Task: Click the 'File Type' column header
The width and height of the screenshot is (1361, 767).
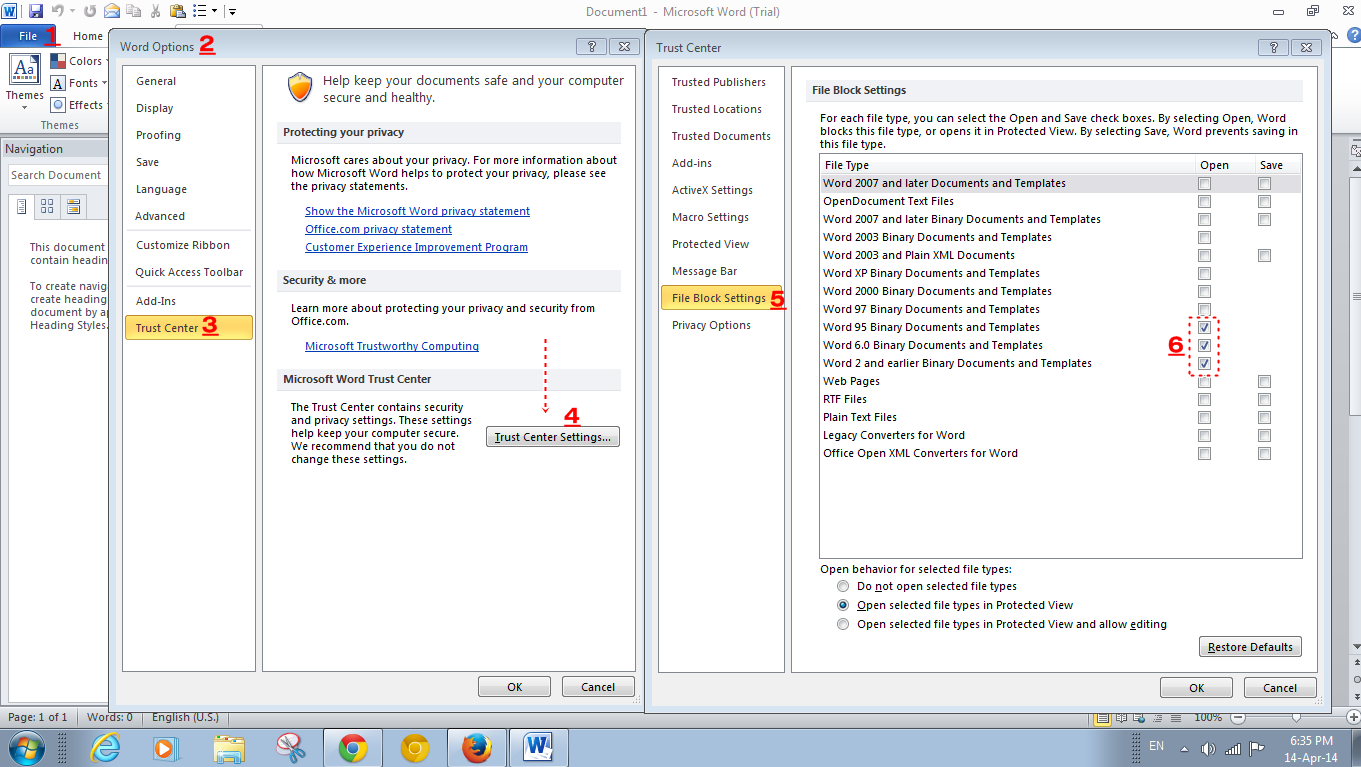Action: tap(1006, 165)
